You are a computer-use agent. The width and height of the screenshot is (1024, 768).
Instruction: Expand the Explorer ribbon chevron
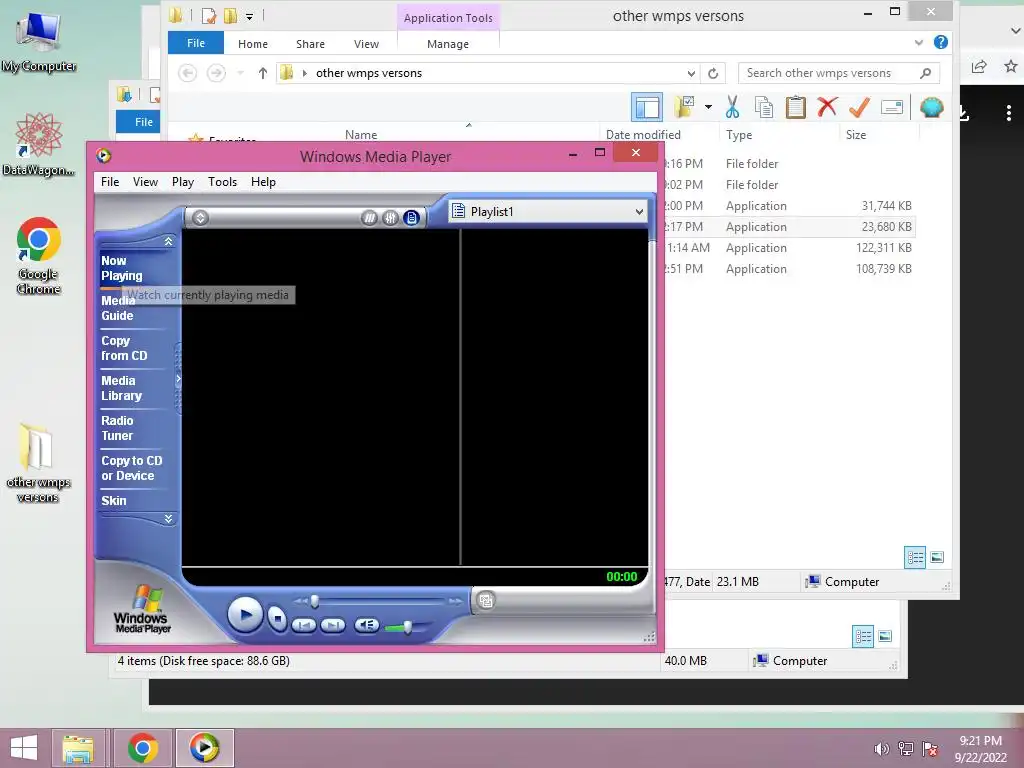click(919, 42)
